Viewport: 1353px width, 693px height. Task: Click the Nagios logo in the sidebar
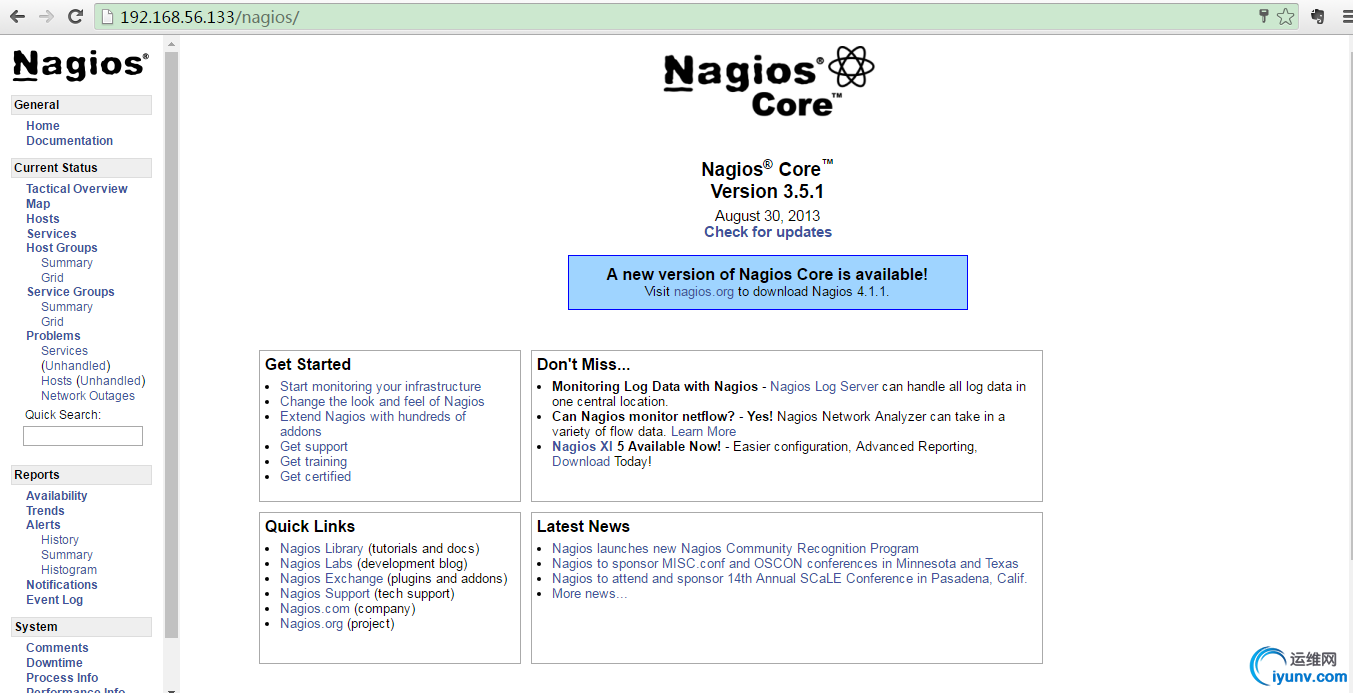[80, 65]
